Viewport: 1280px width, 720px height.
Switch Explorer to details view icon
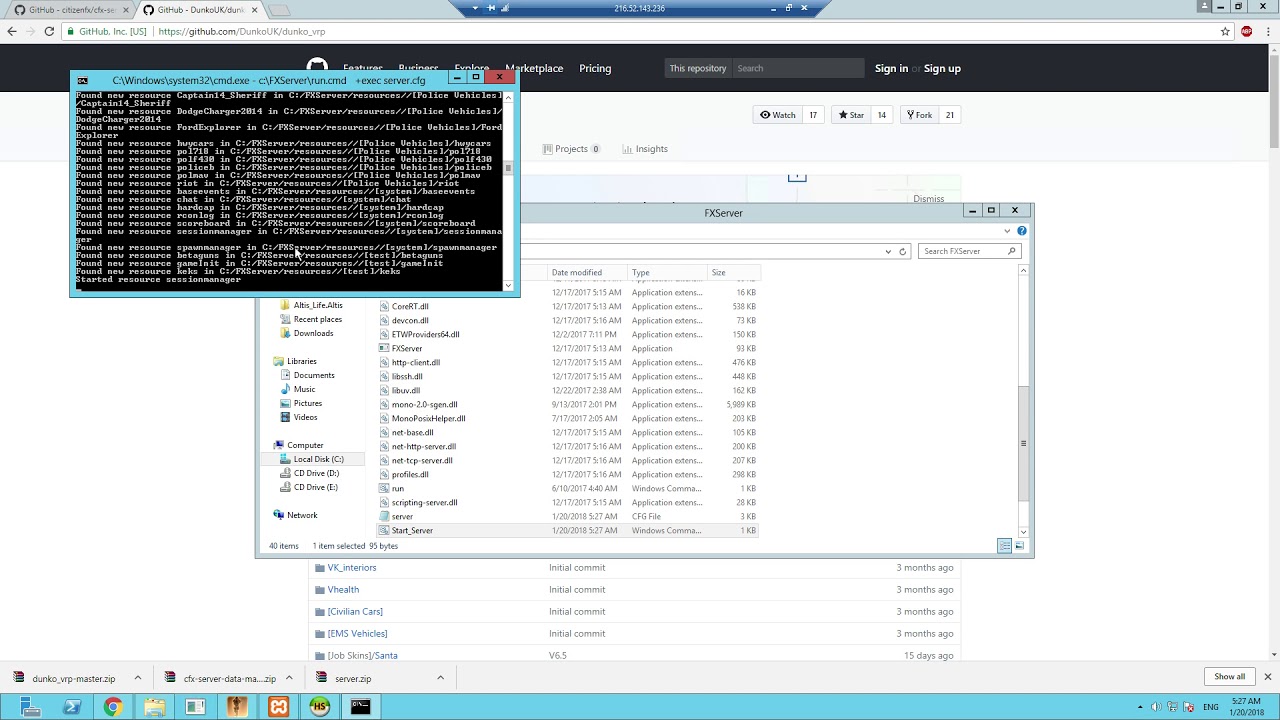click(x=1005, y=545)
